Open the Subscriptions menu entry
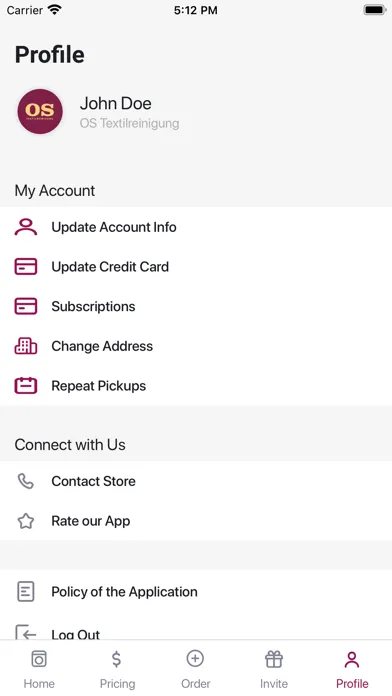The image size is (392, 696). point(196,306)
